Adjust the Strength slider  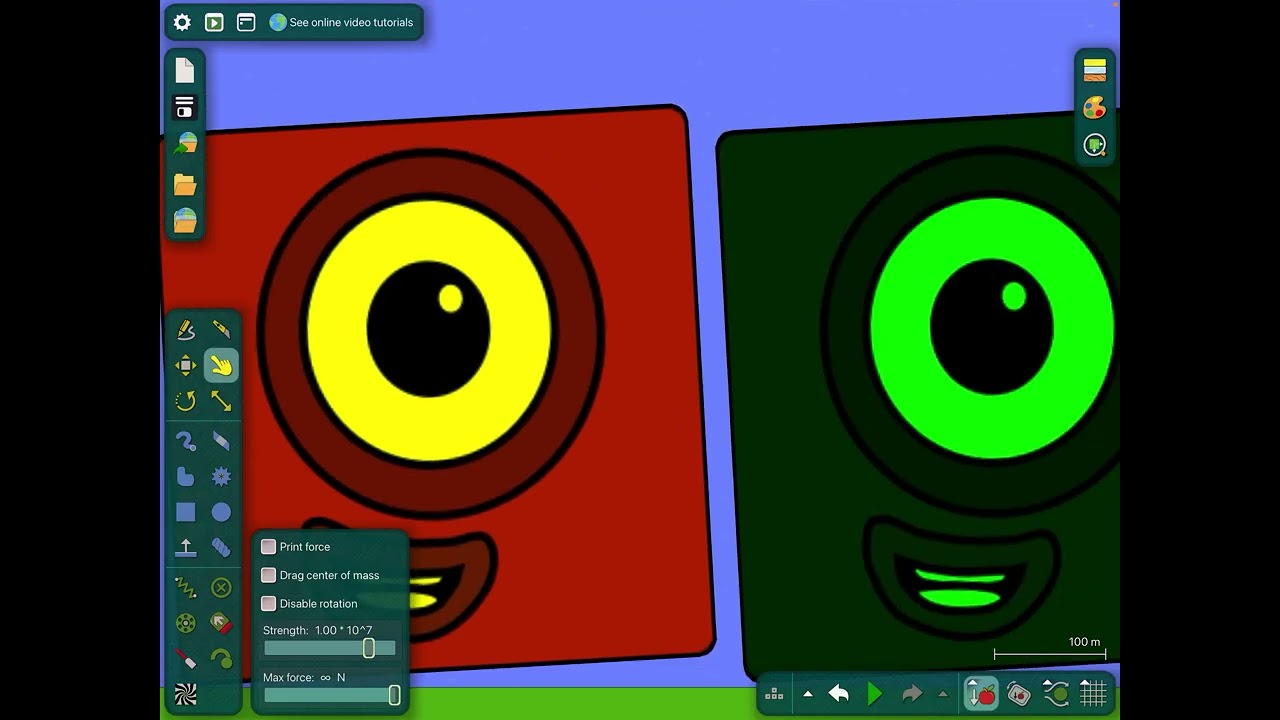coord(330,649)
